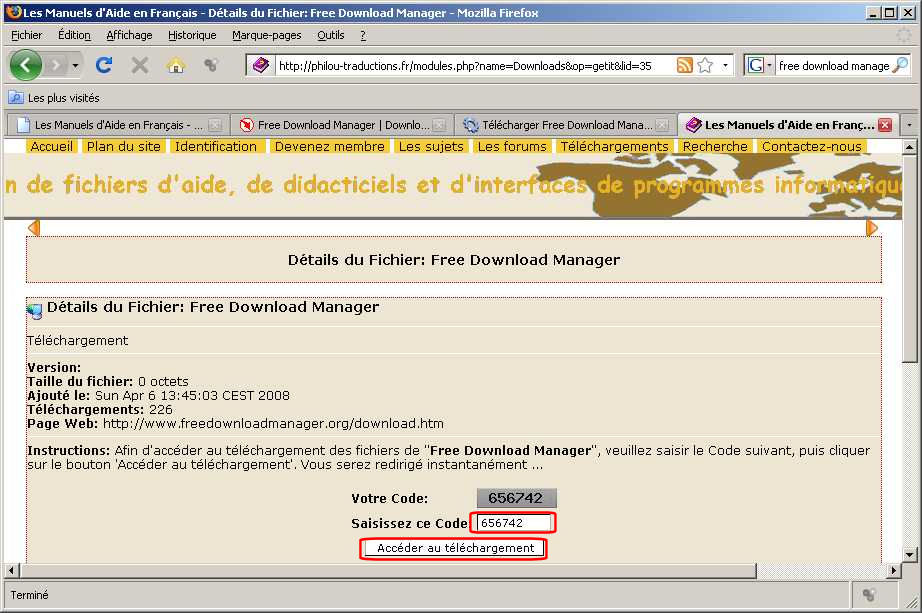
Task: Click the status bar icon at bottom right
Action: [x=868, y=595]
